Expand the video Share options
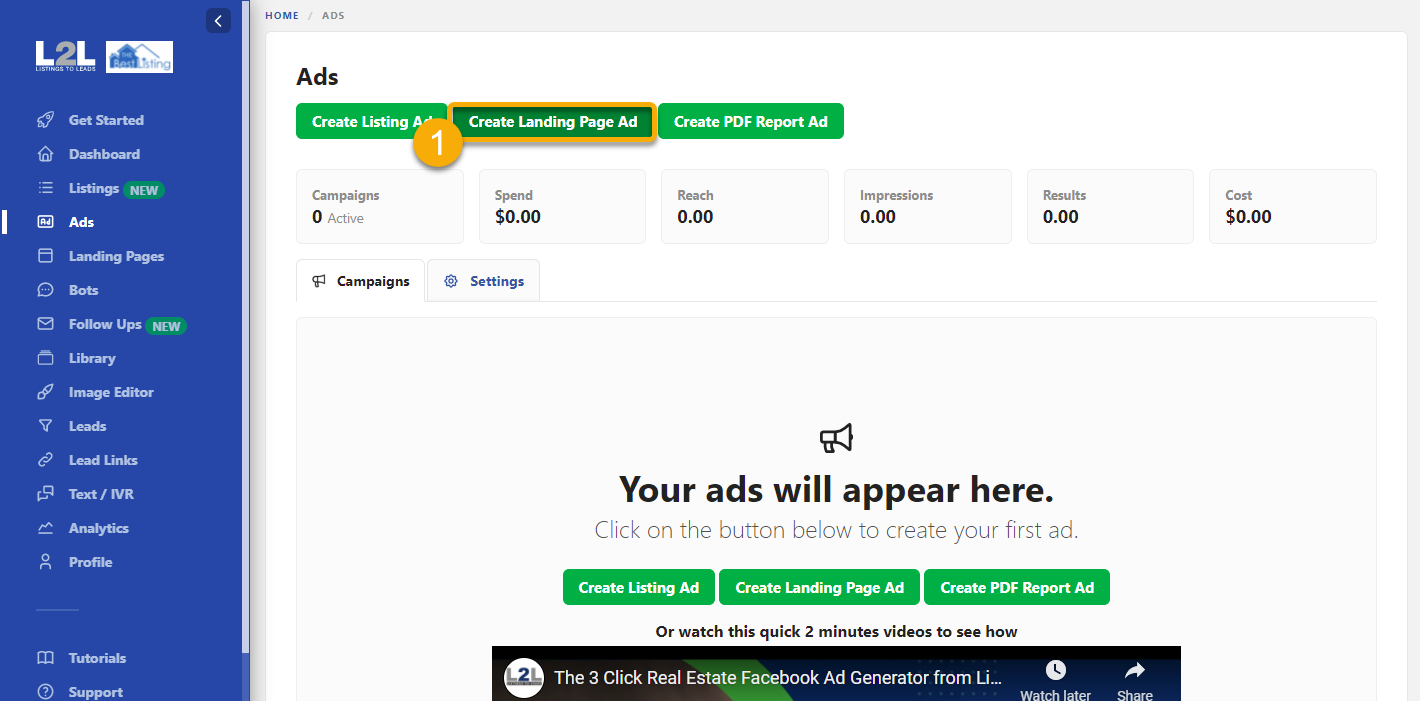 (x=1134, y=676)
